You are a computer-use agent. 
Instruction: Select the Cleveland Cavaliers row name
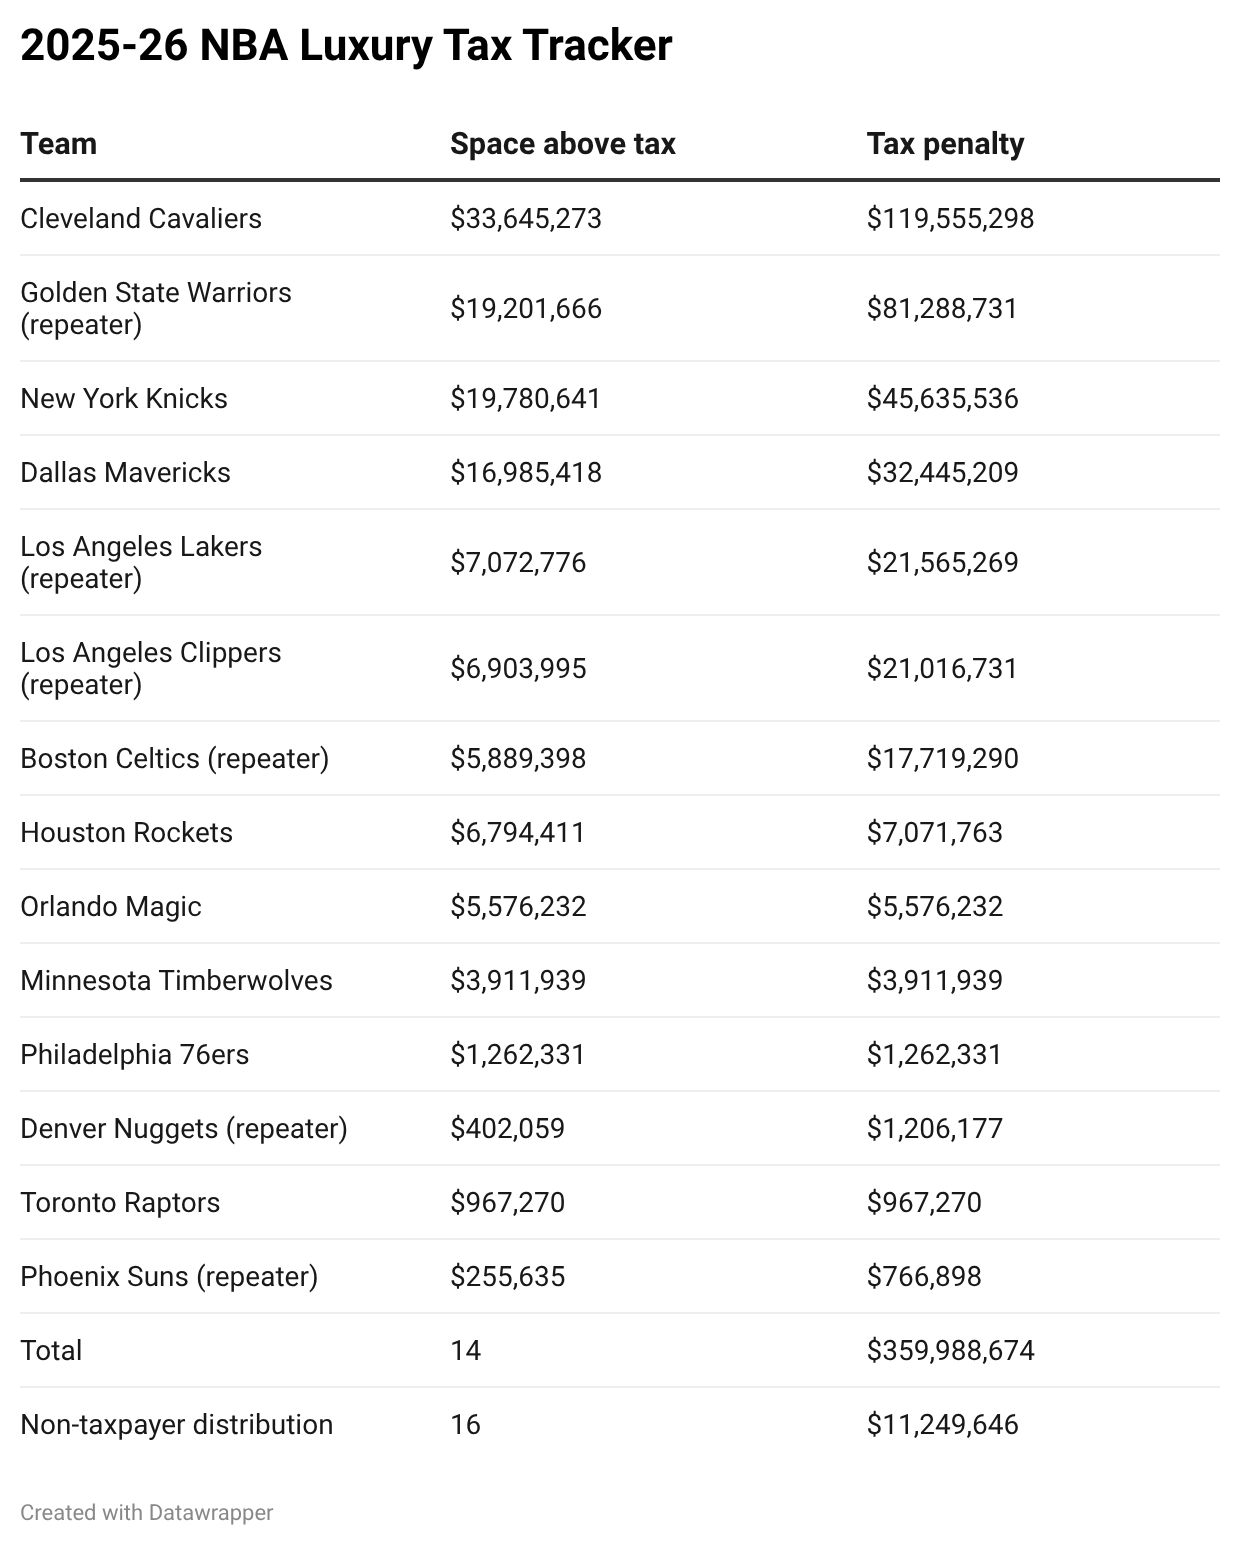(141, 218)
